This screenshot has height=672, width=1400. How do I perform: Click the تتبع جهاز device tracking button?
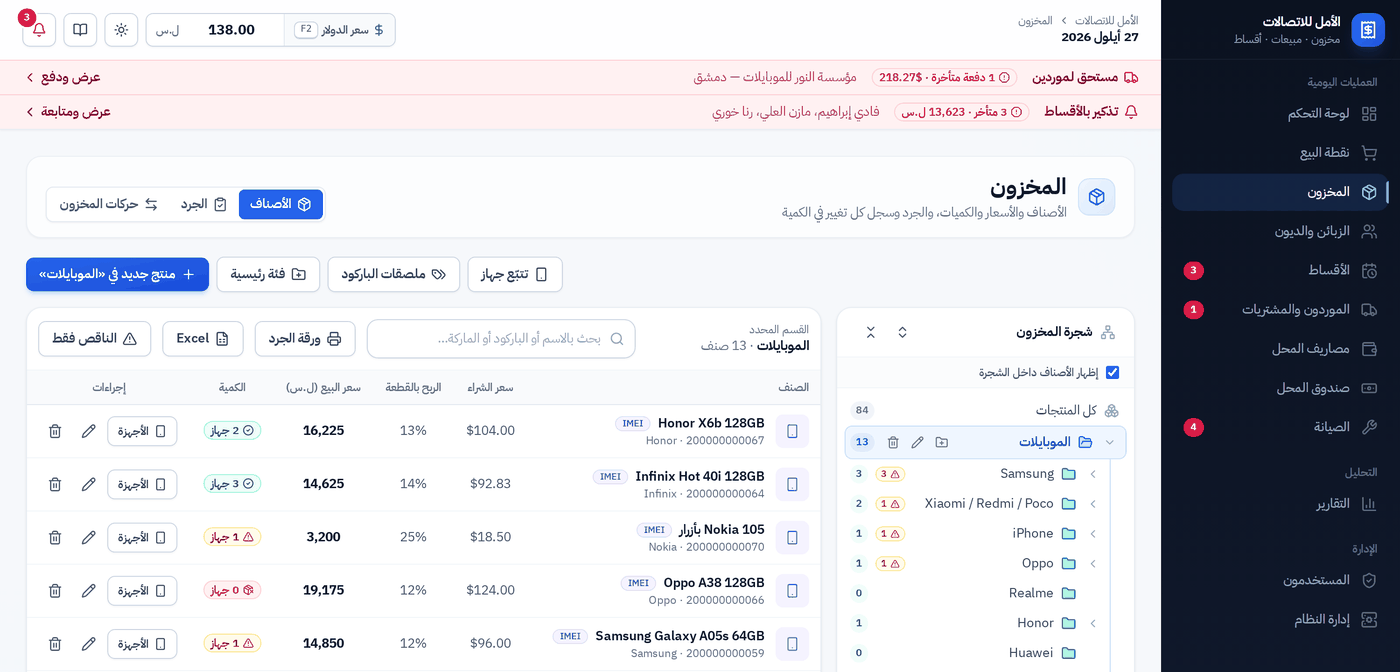coord(515,274)
